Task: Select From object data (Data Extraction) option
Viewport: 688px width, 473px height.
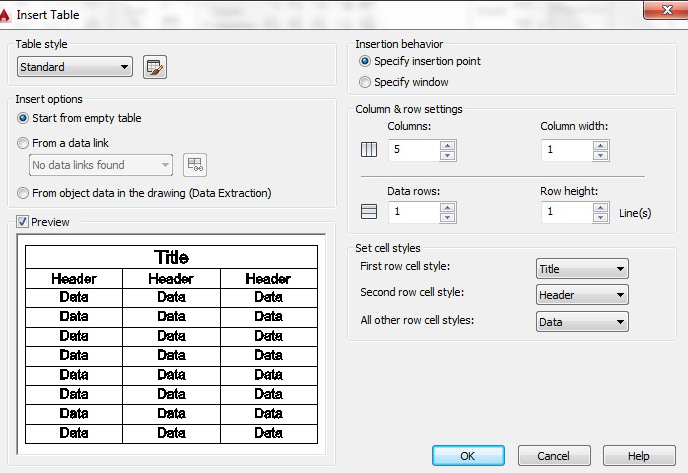Action: tap(25, 193)
